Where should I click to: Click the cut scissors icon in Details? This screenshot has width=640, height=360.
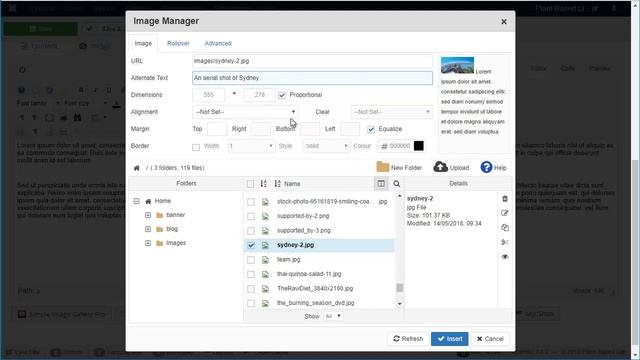click(505, 242)
